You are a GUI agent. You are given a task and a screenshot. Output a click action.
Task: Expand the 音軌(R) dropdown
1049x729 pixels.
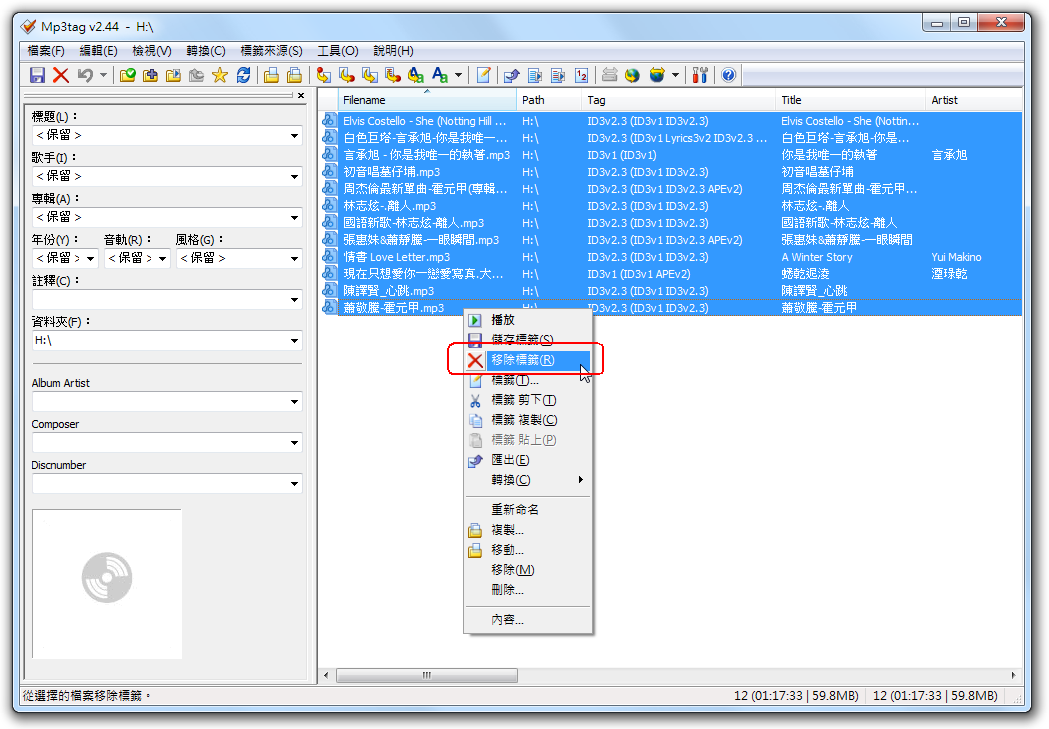(163, 258)
